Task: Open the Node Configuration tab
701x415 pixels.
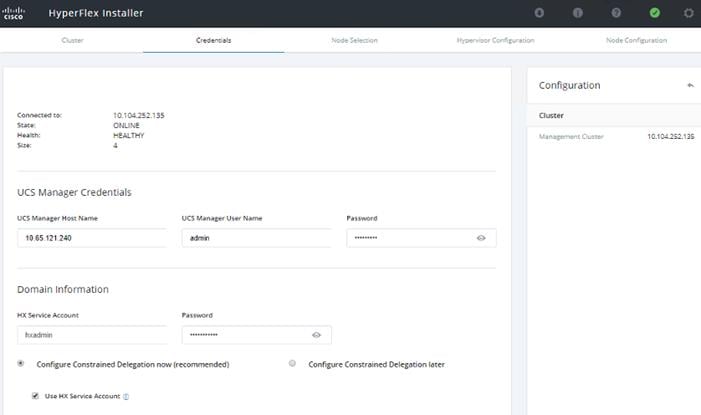Action: [636, 40]
